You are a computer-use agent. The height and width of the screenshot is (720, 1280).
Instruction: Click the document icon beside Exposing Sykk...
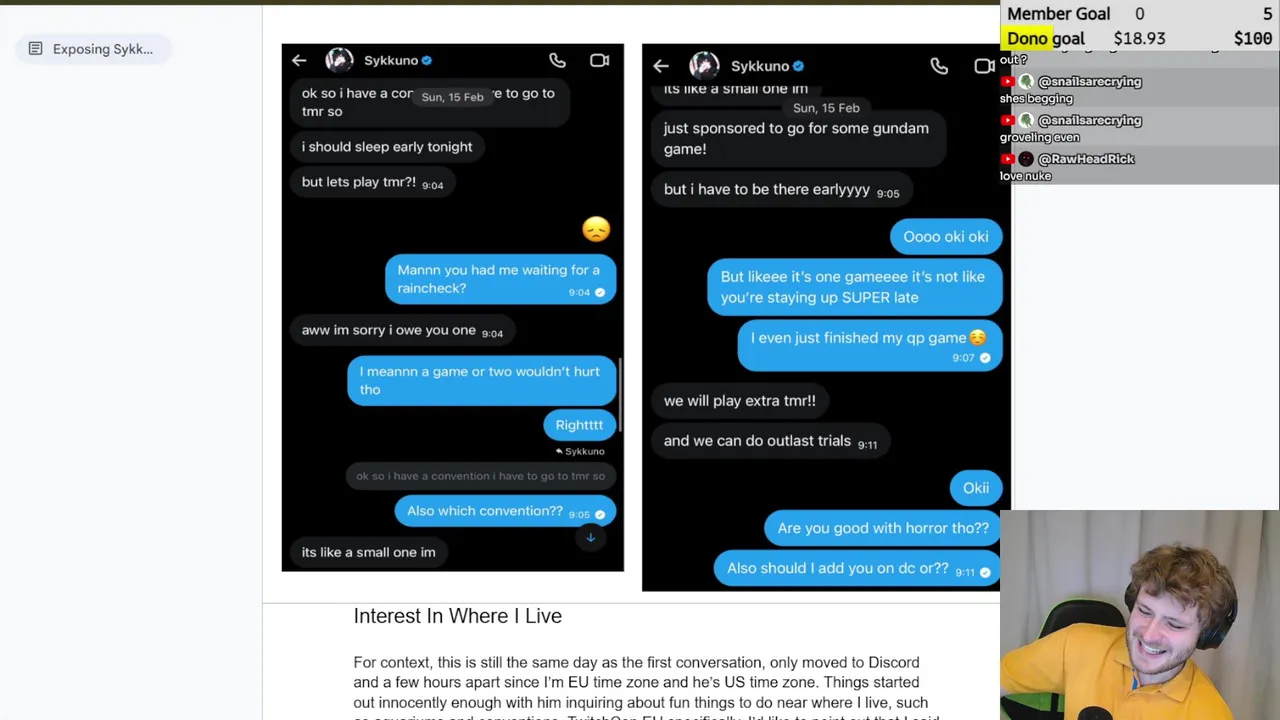coord(35,49)
